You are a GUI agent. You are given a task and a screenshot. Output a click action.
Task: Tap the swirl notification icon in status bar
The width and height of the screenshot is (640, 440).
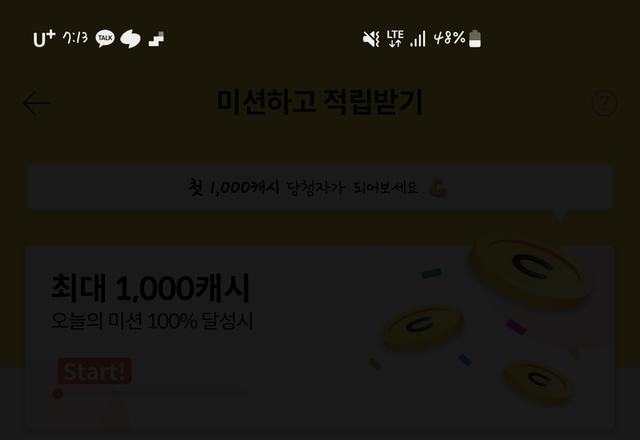pyautogui.click(x=130, y=39)
